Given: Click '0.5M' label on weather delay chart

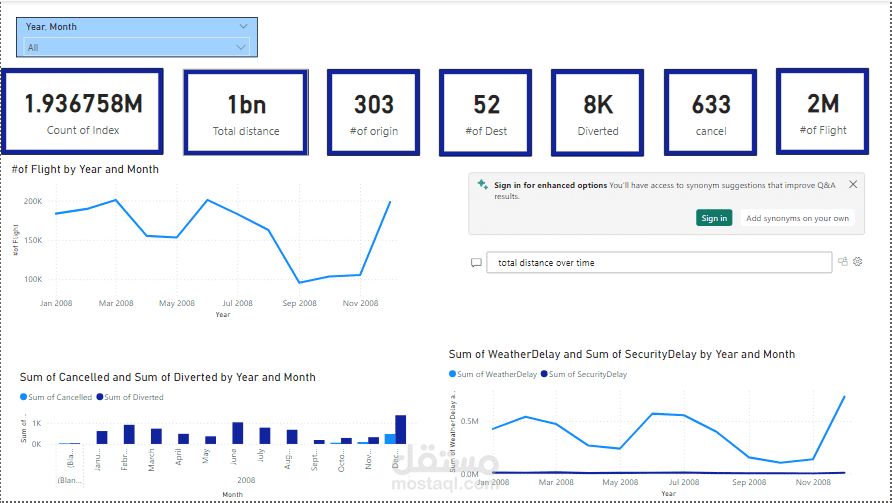Looking at the screenshot, I should click(469, 421).
